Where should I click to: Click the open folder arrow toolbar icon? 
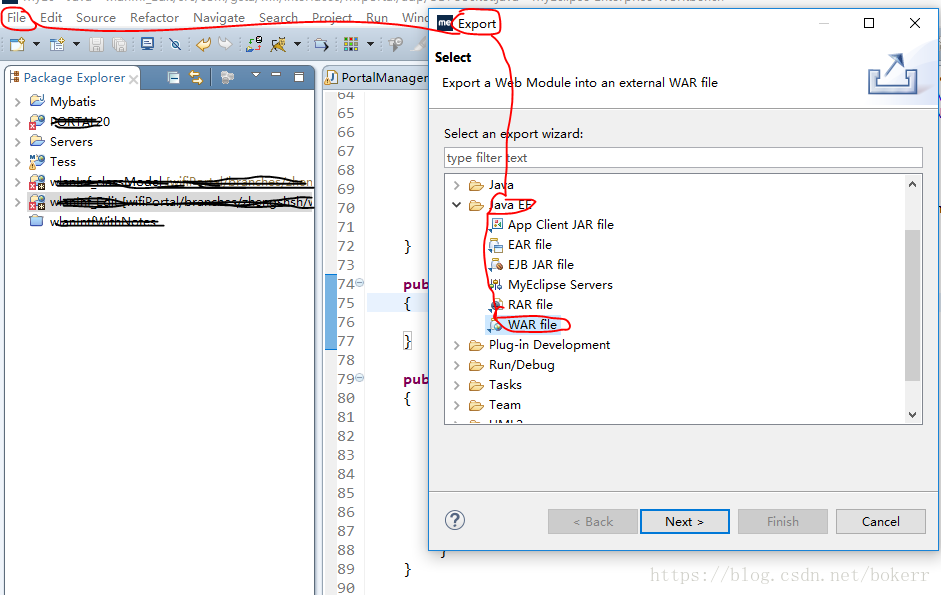coord(322,44)
